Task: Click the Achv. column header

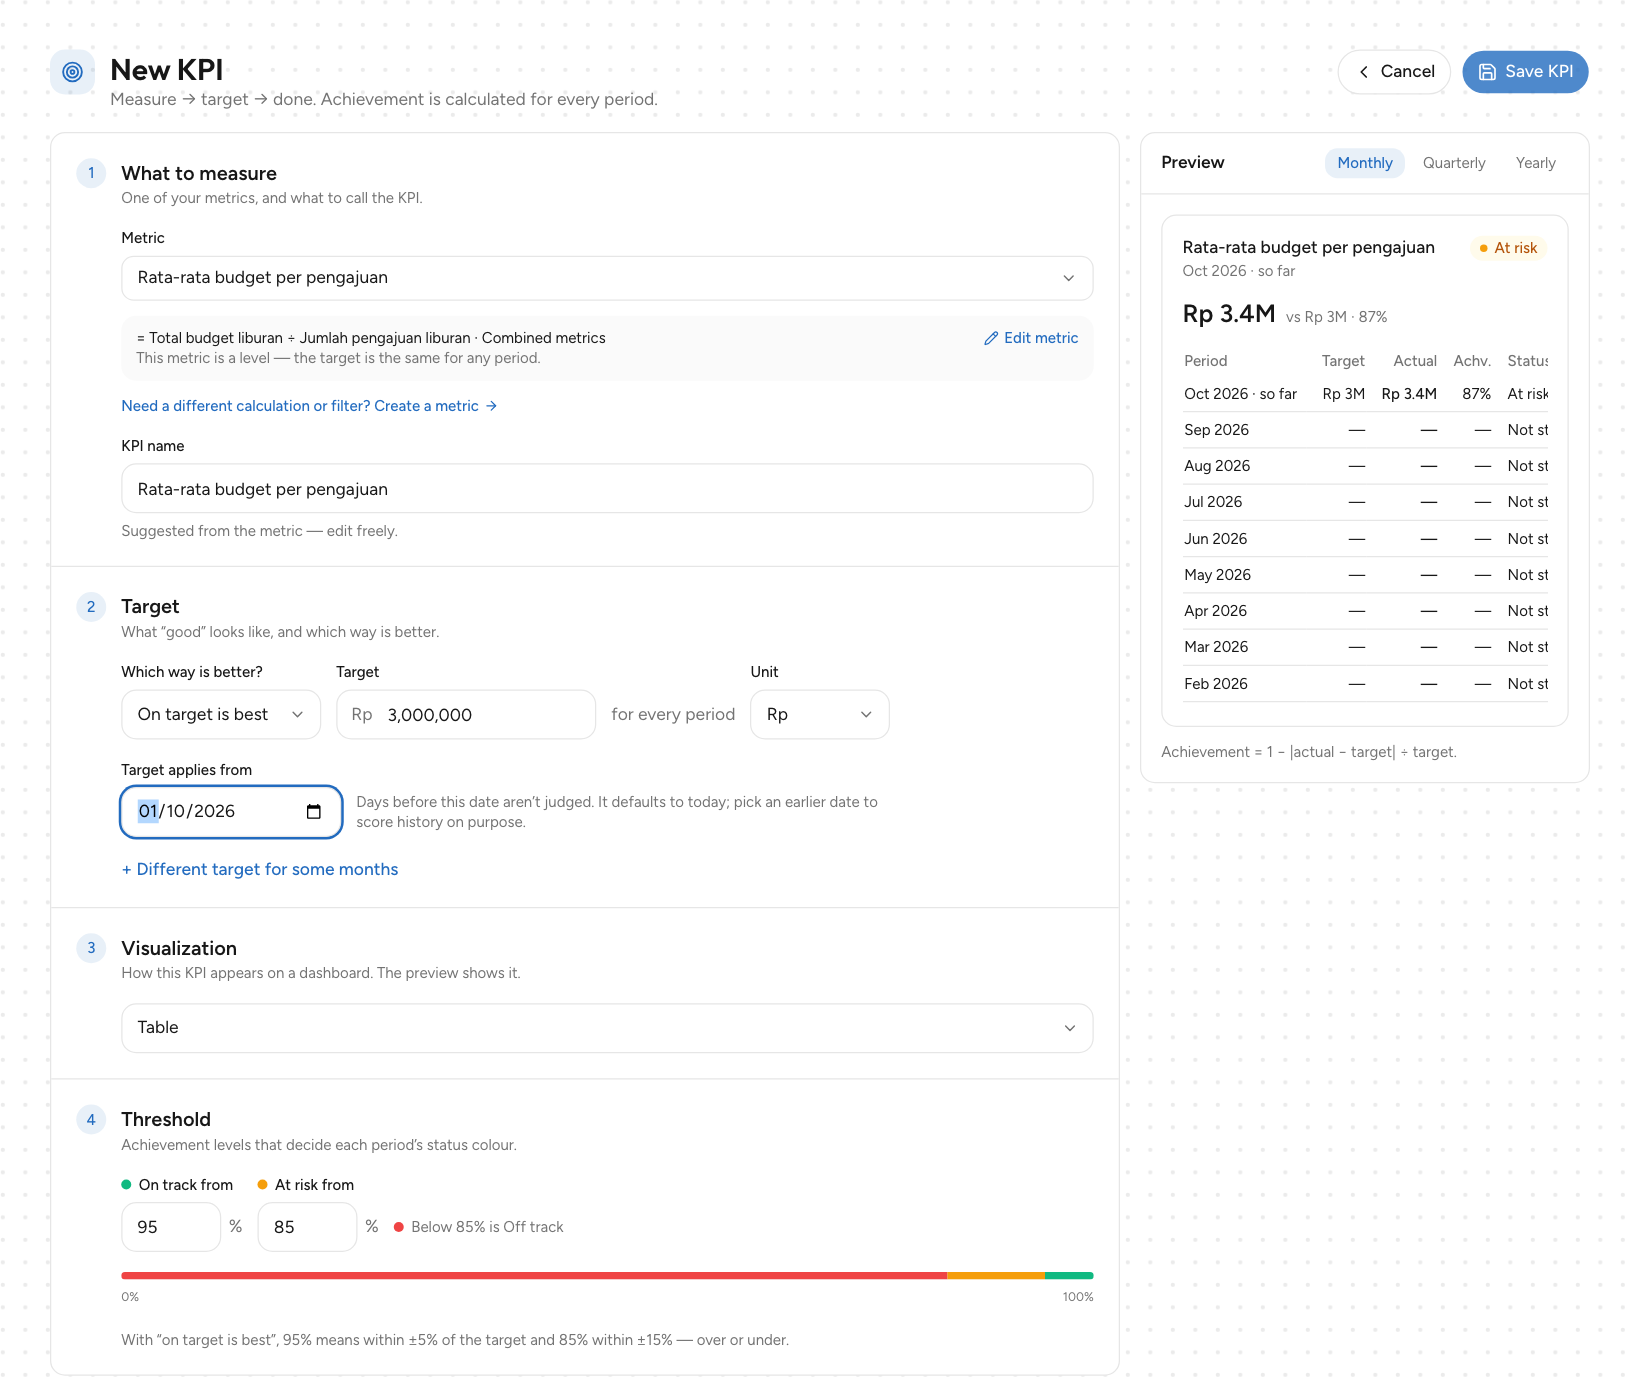Action: coord(1472,361)
